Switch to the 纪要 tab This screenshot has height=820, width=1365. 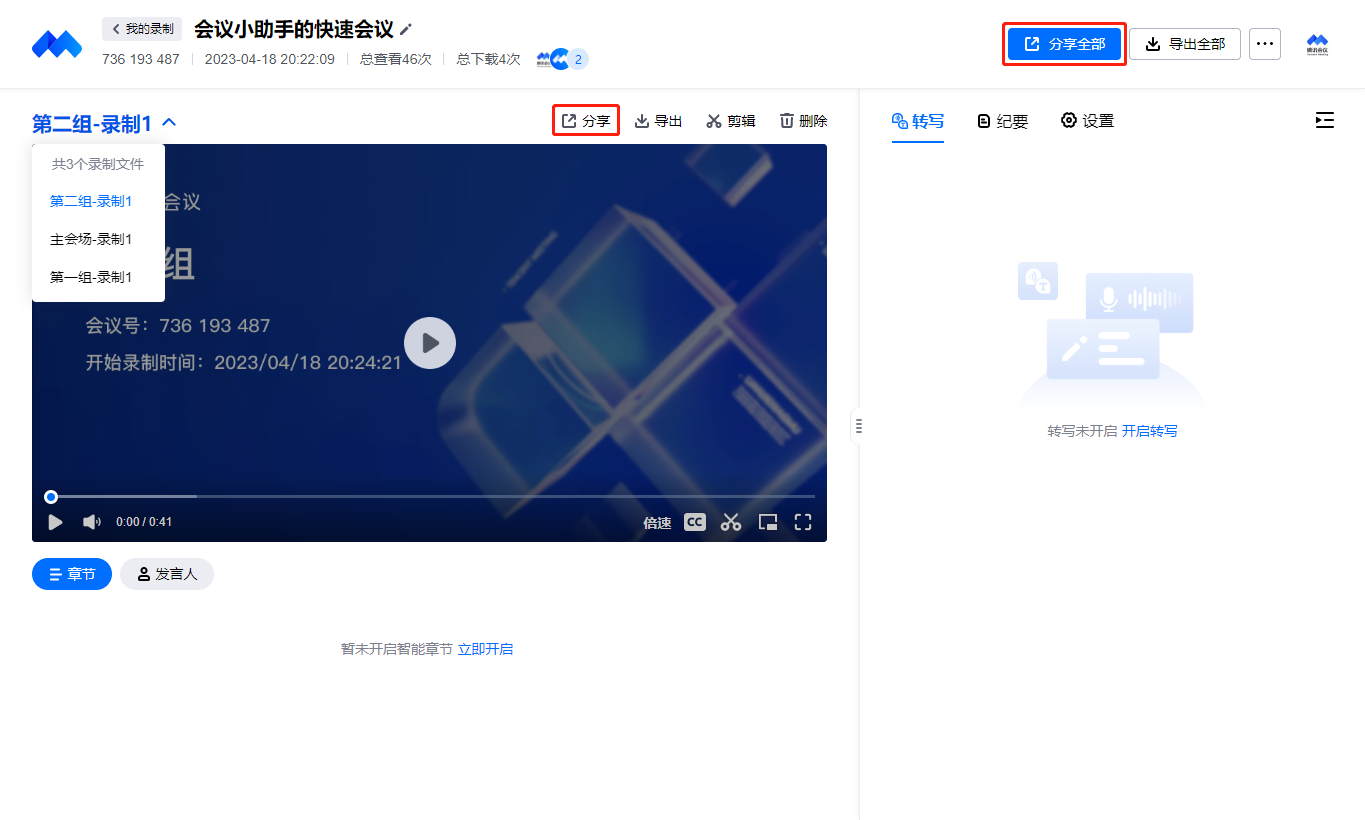click(1003, 121)
